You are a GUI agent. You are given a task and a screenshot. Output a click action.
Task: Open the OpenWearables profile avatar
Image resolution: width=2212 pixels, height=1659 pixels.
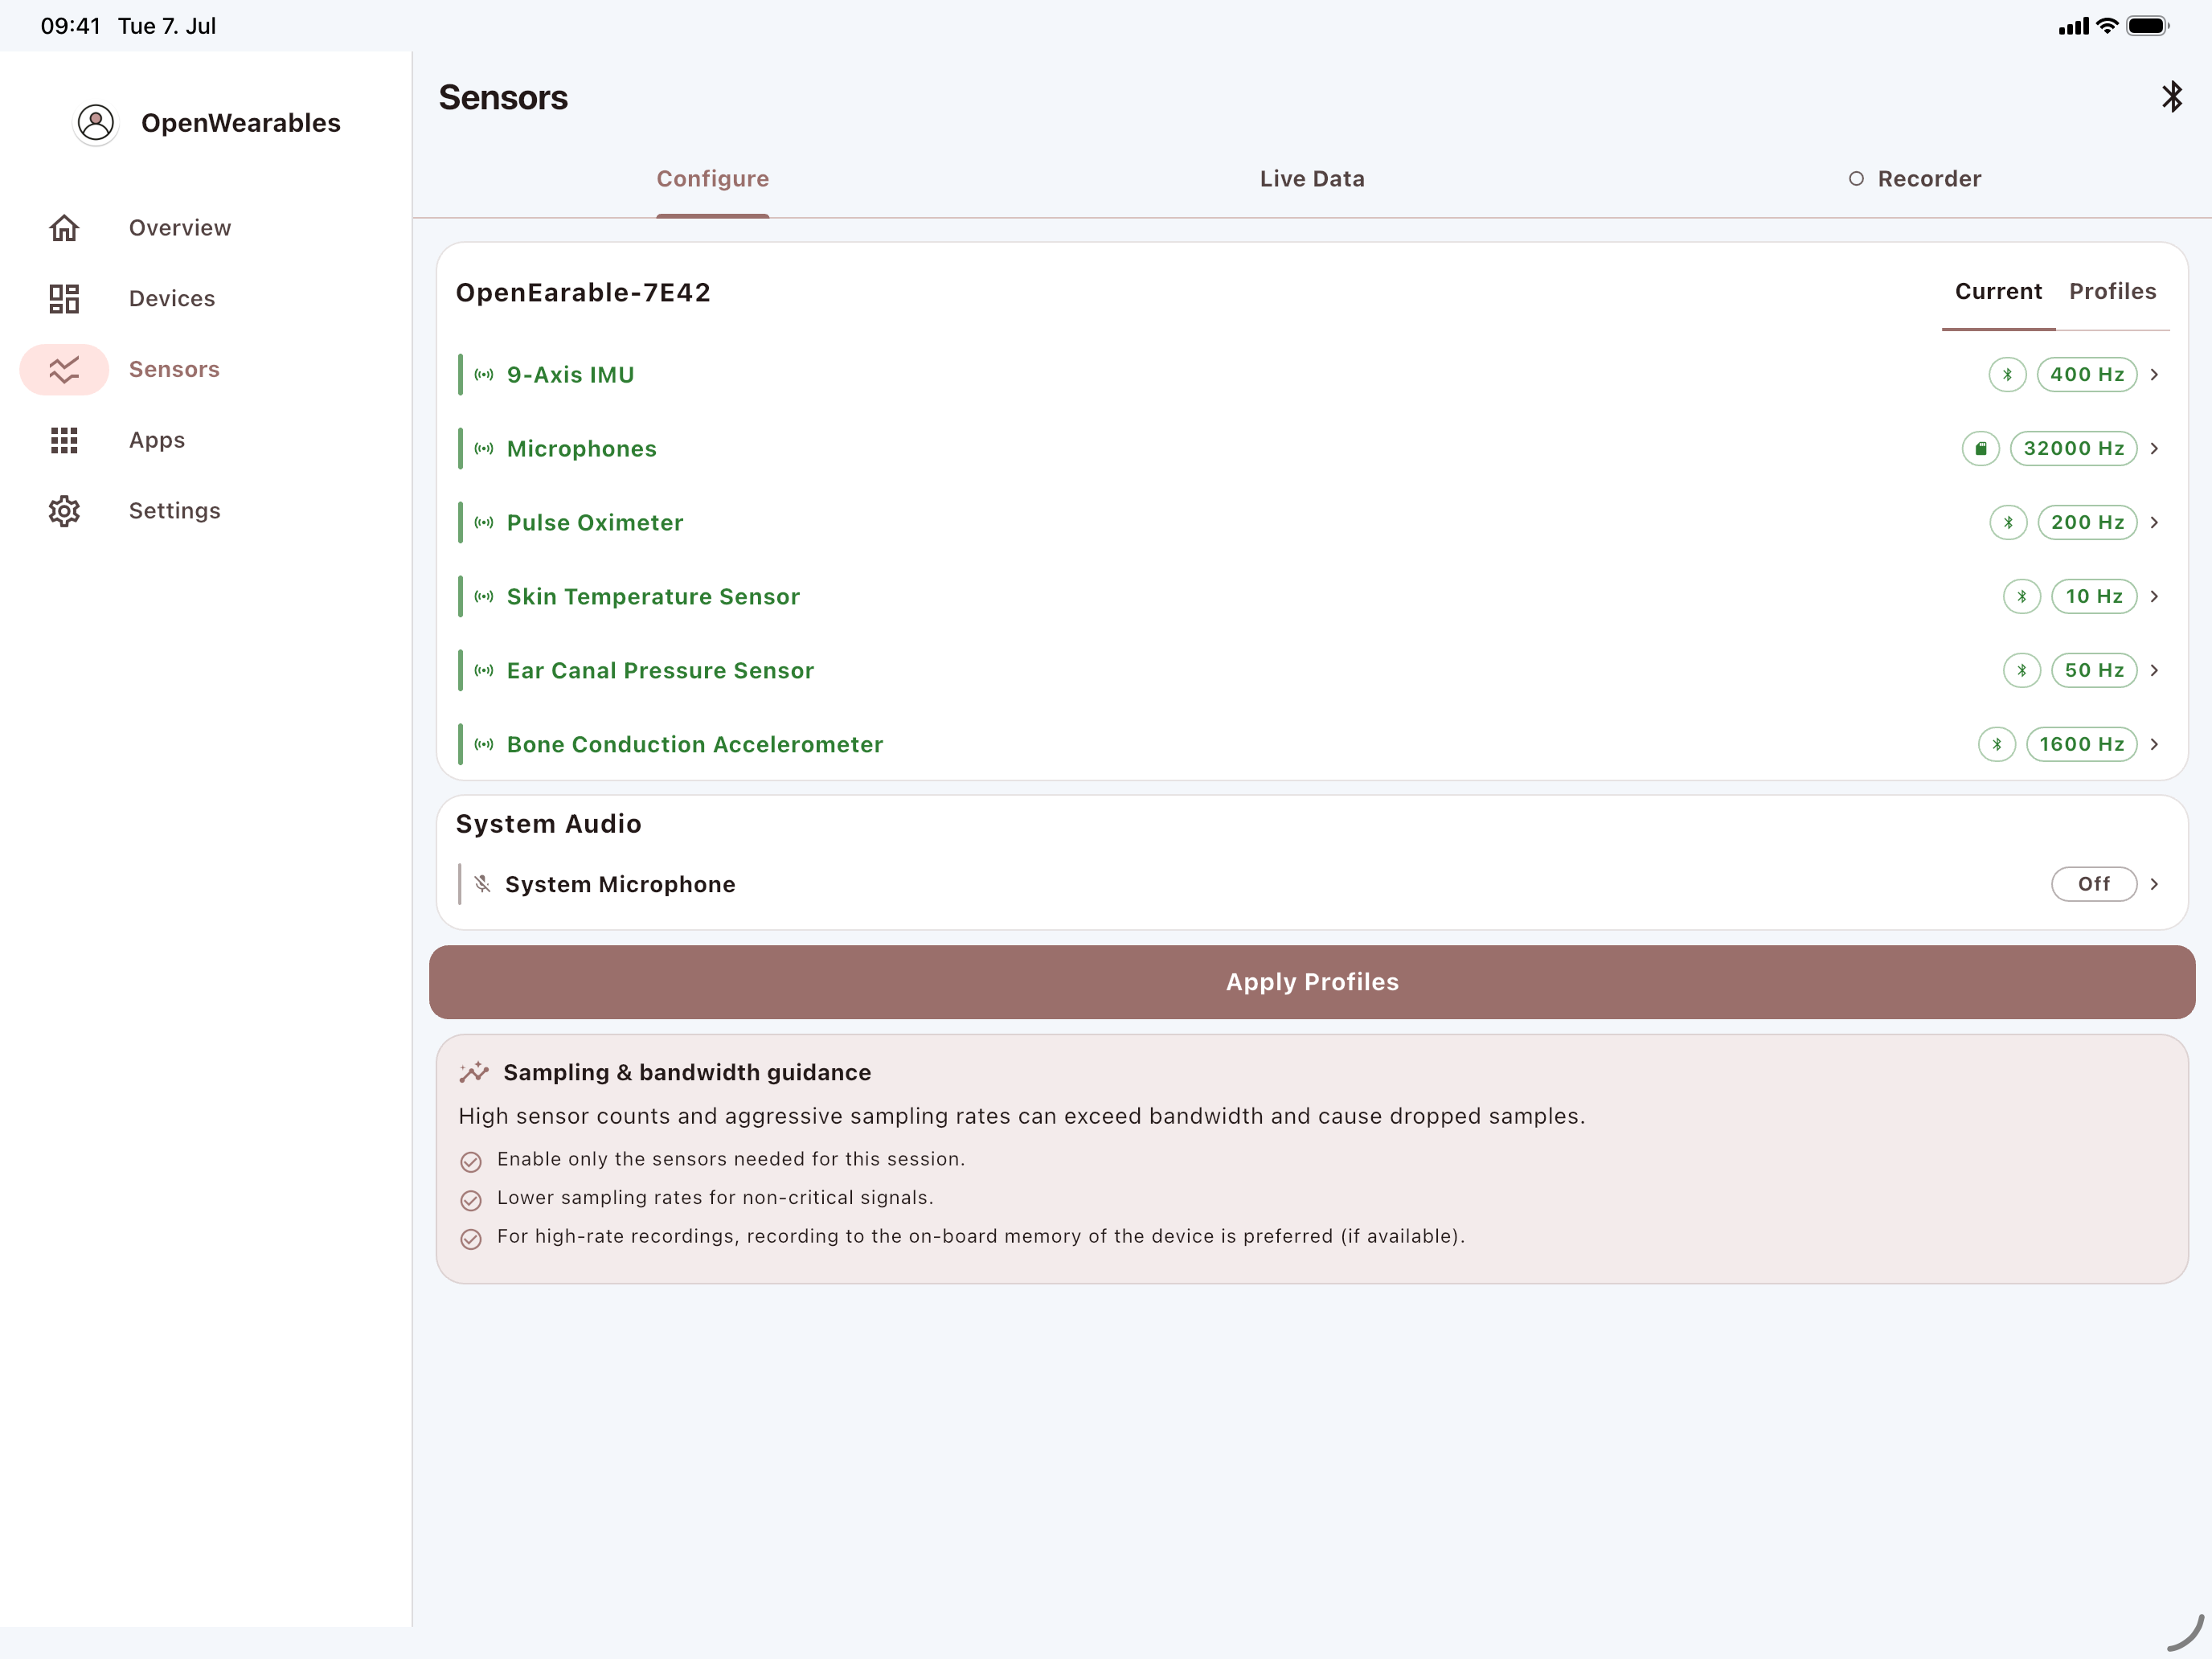(x=96, y=123)
